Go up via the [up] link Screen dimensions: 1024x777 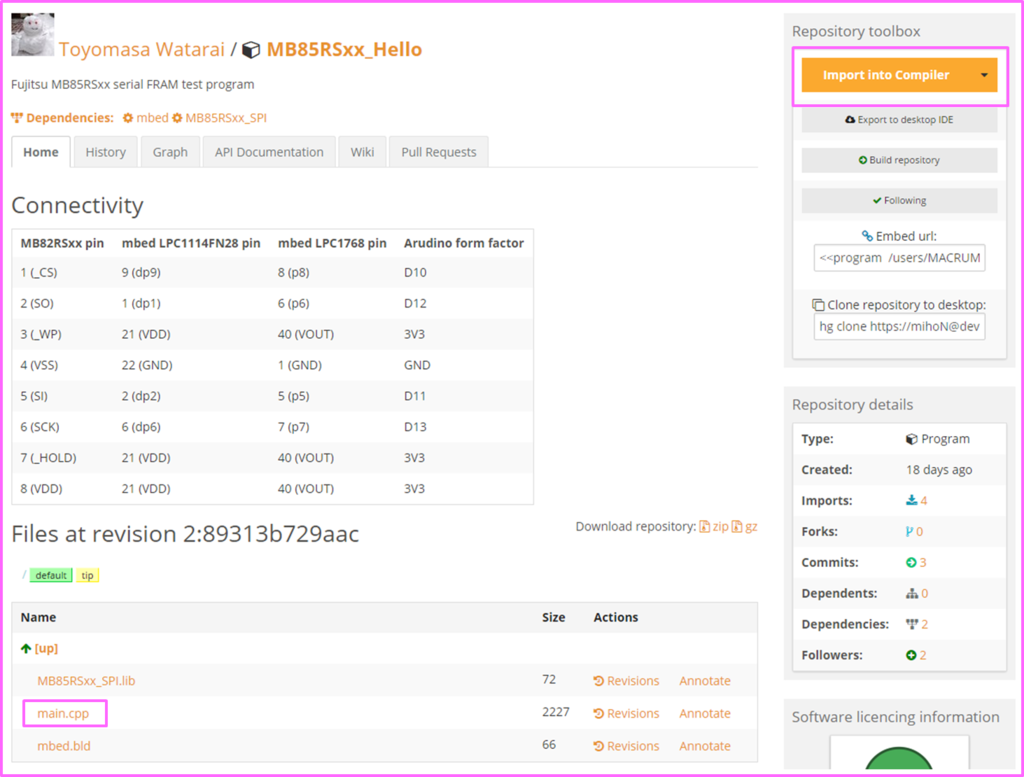click(x=46, y=648)
